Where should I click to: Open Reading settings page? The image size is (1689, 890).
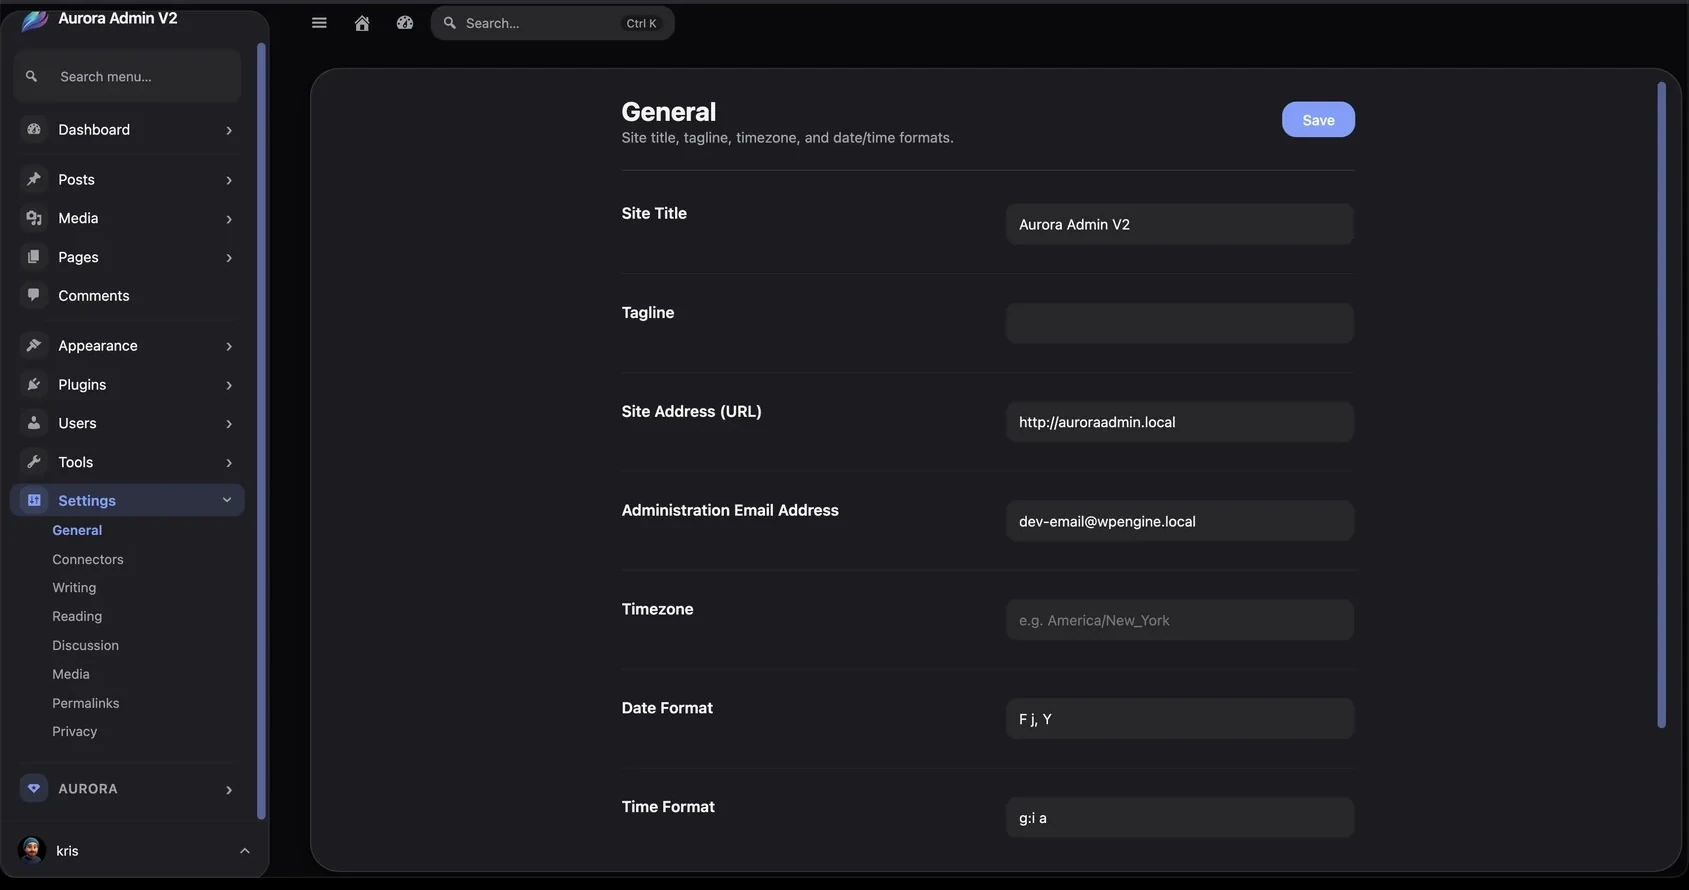pos(77,616)
